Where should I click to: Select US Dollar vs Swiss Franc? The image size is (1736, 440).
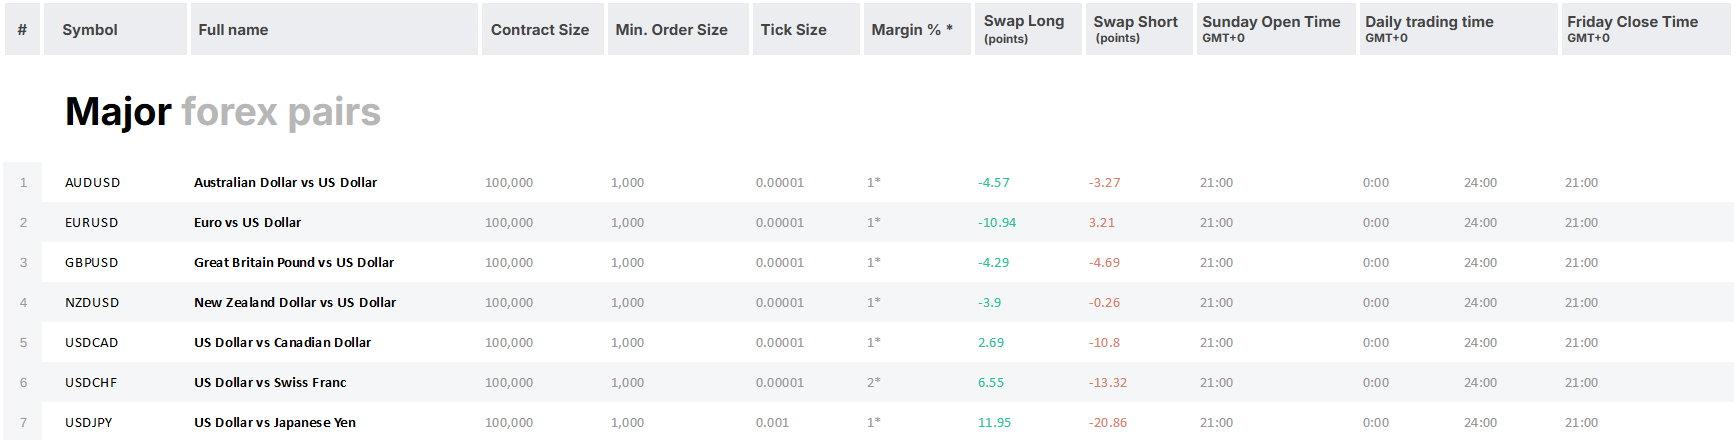coord(270,383)
